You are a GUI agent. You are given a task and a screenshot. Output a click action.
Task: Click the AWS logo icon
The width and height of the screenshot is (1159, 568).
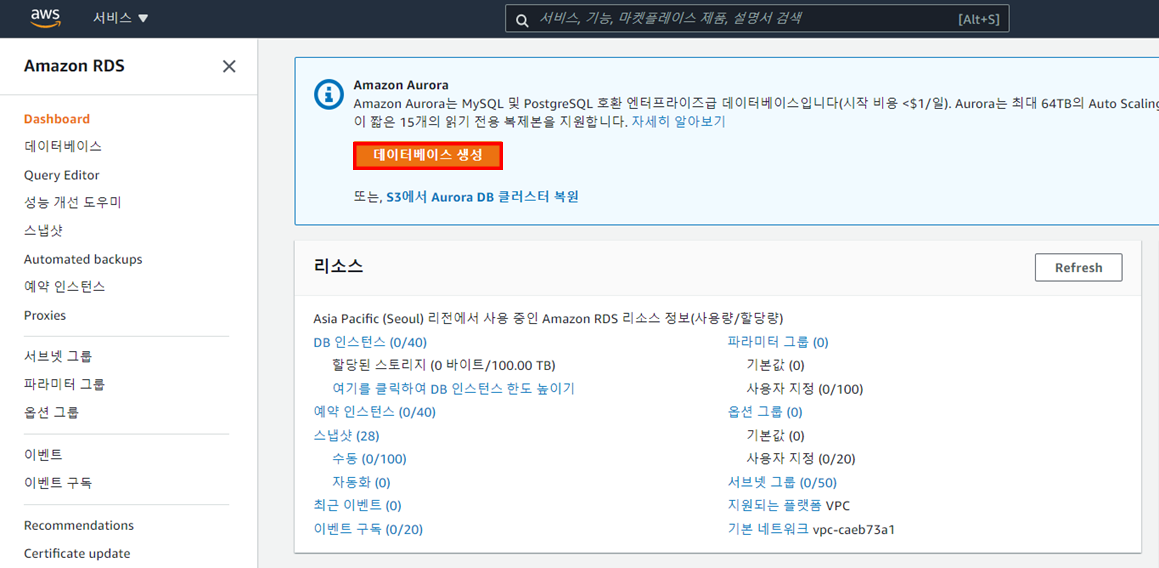click(46, 18)
